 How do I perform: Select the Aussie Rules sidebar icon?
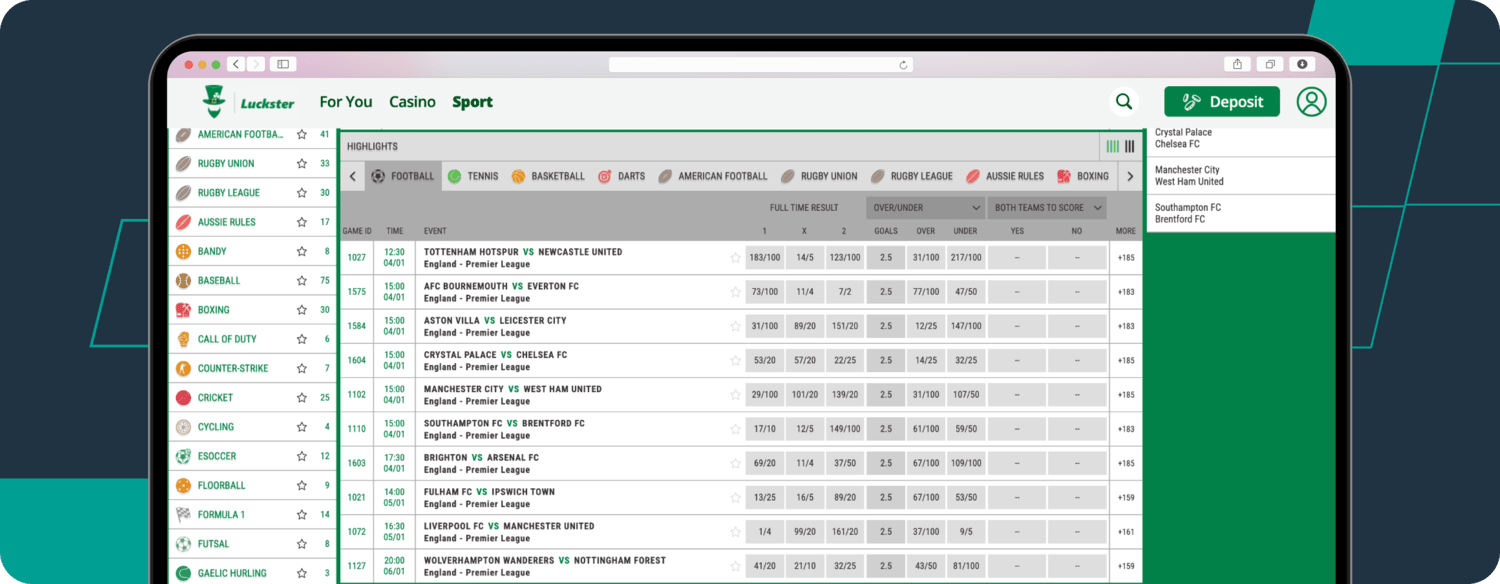tap(183, 222)
